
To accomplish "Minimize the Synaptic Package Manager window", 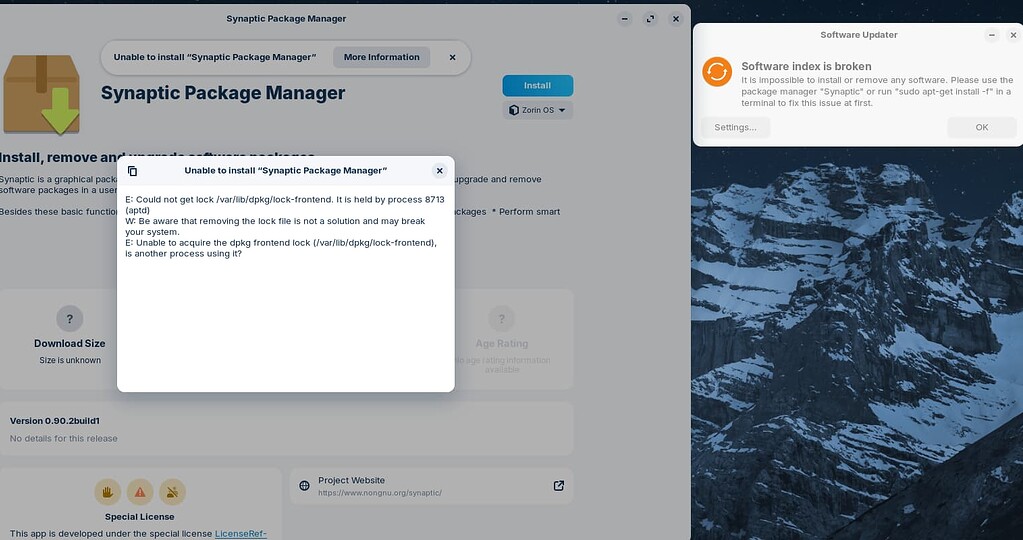I will point(624,19).
